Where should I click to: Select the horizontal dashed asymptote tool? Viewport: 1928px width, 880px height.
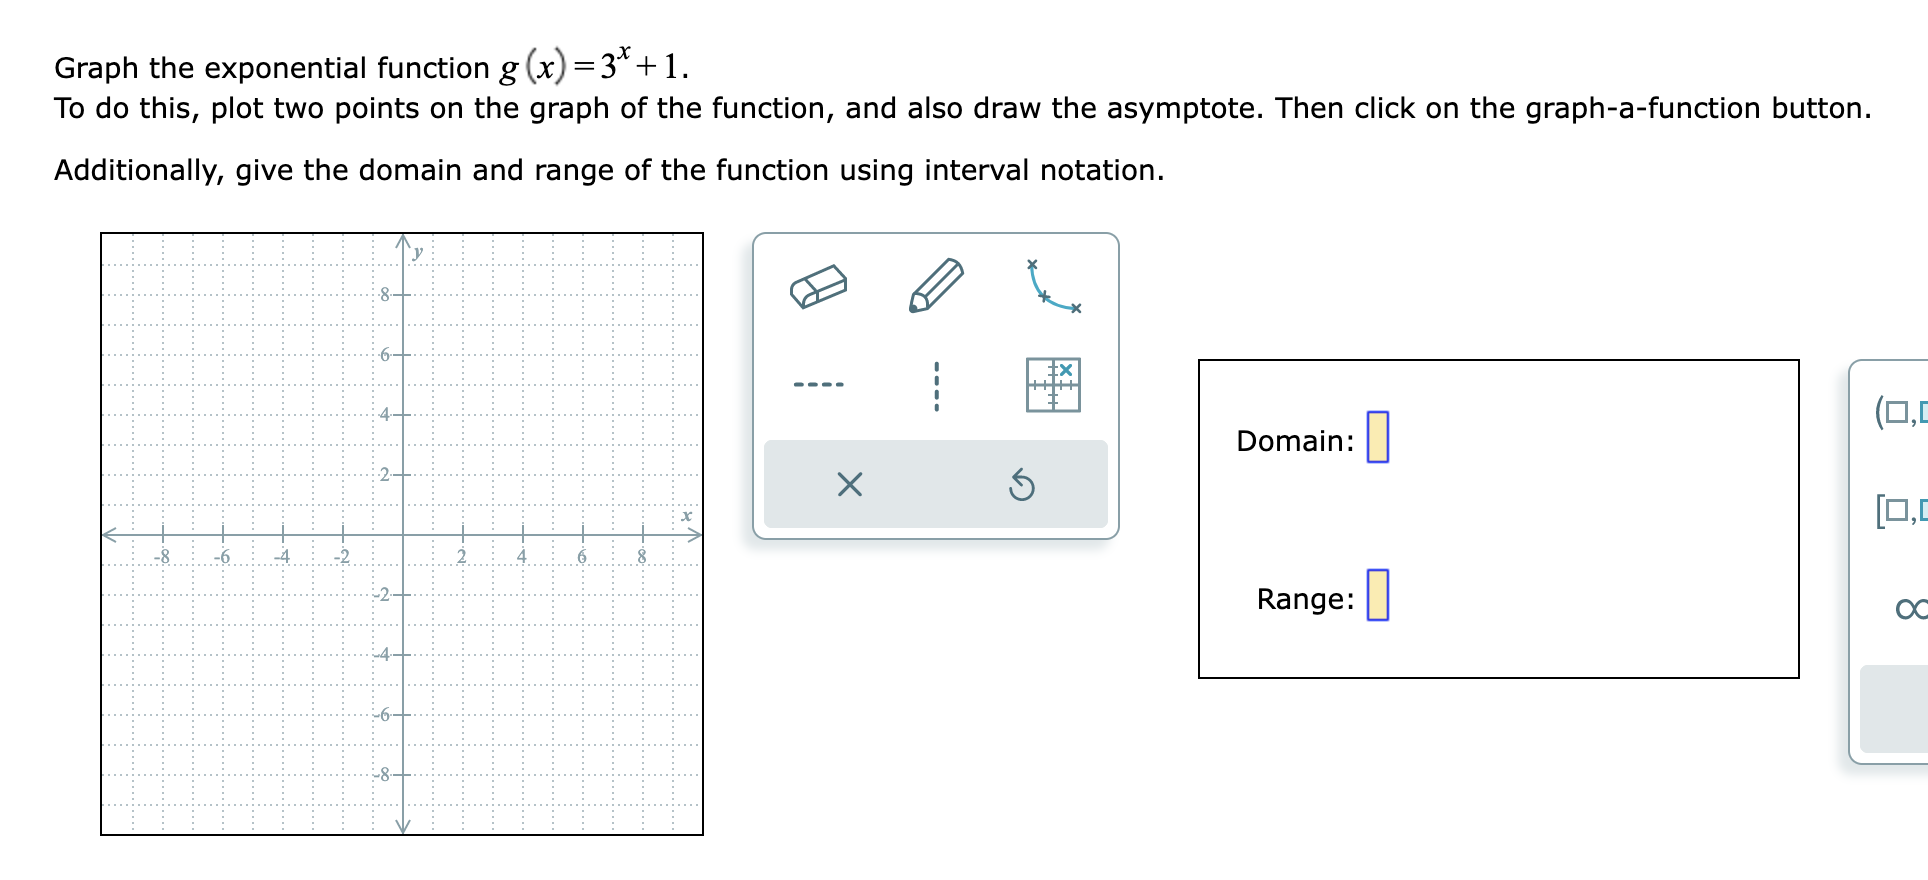pos(818,384)
